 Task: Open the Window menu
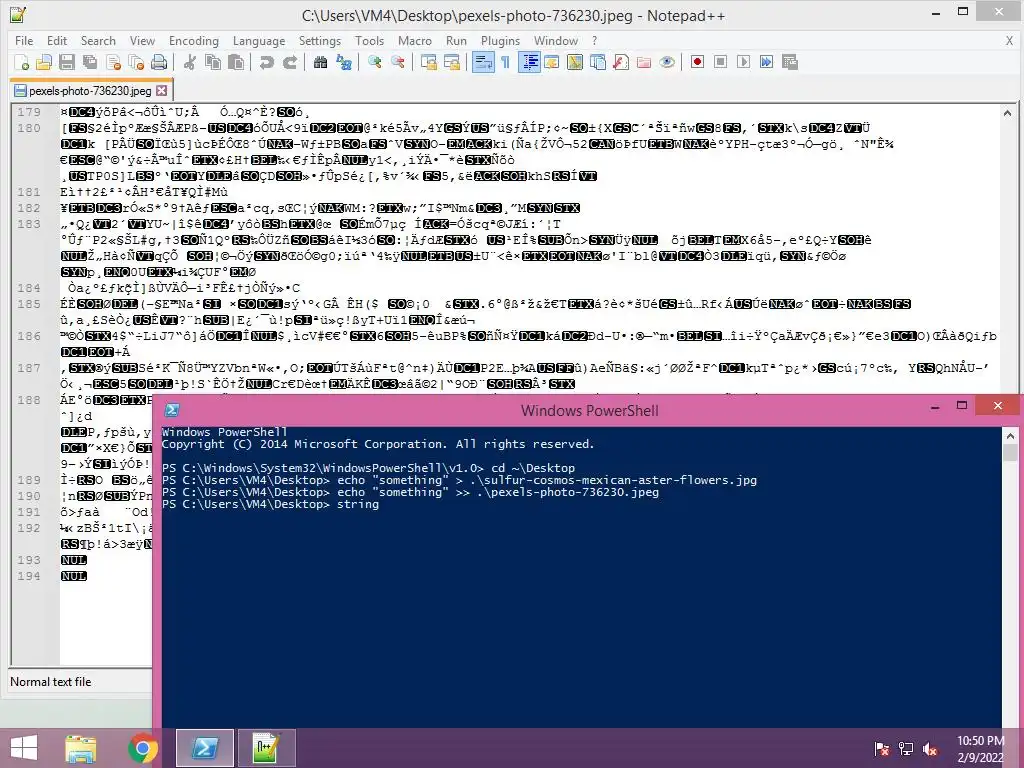point(556,40)
